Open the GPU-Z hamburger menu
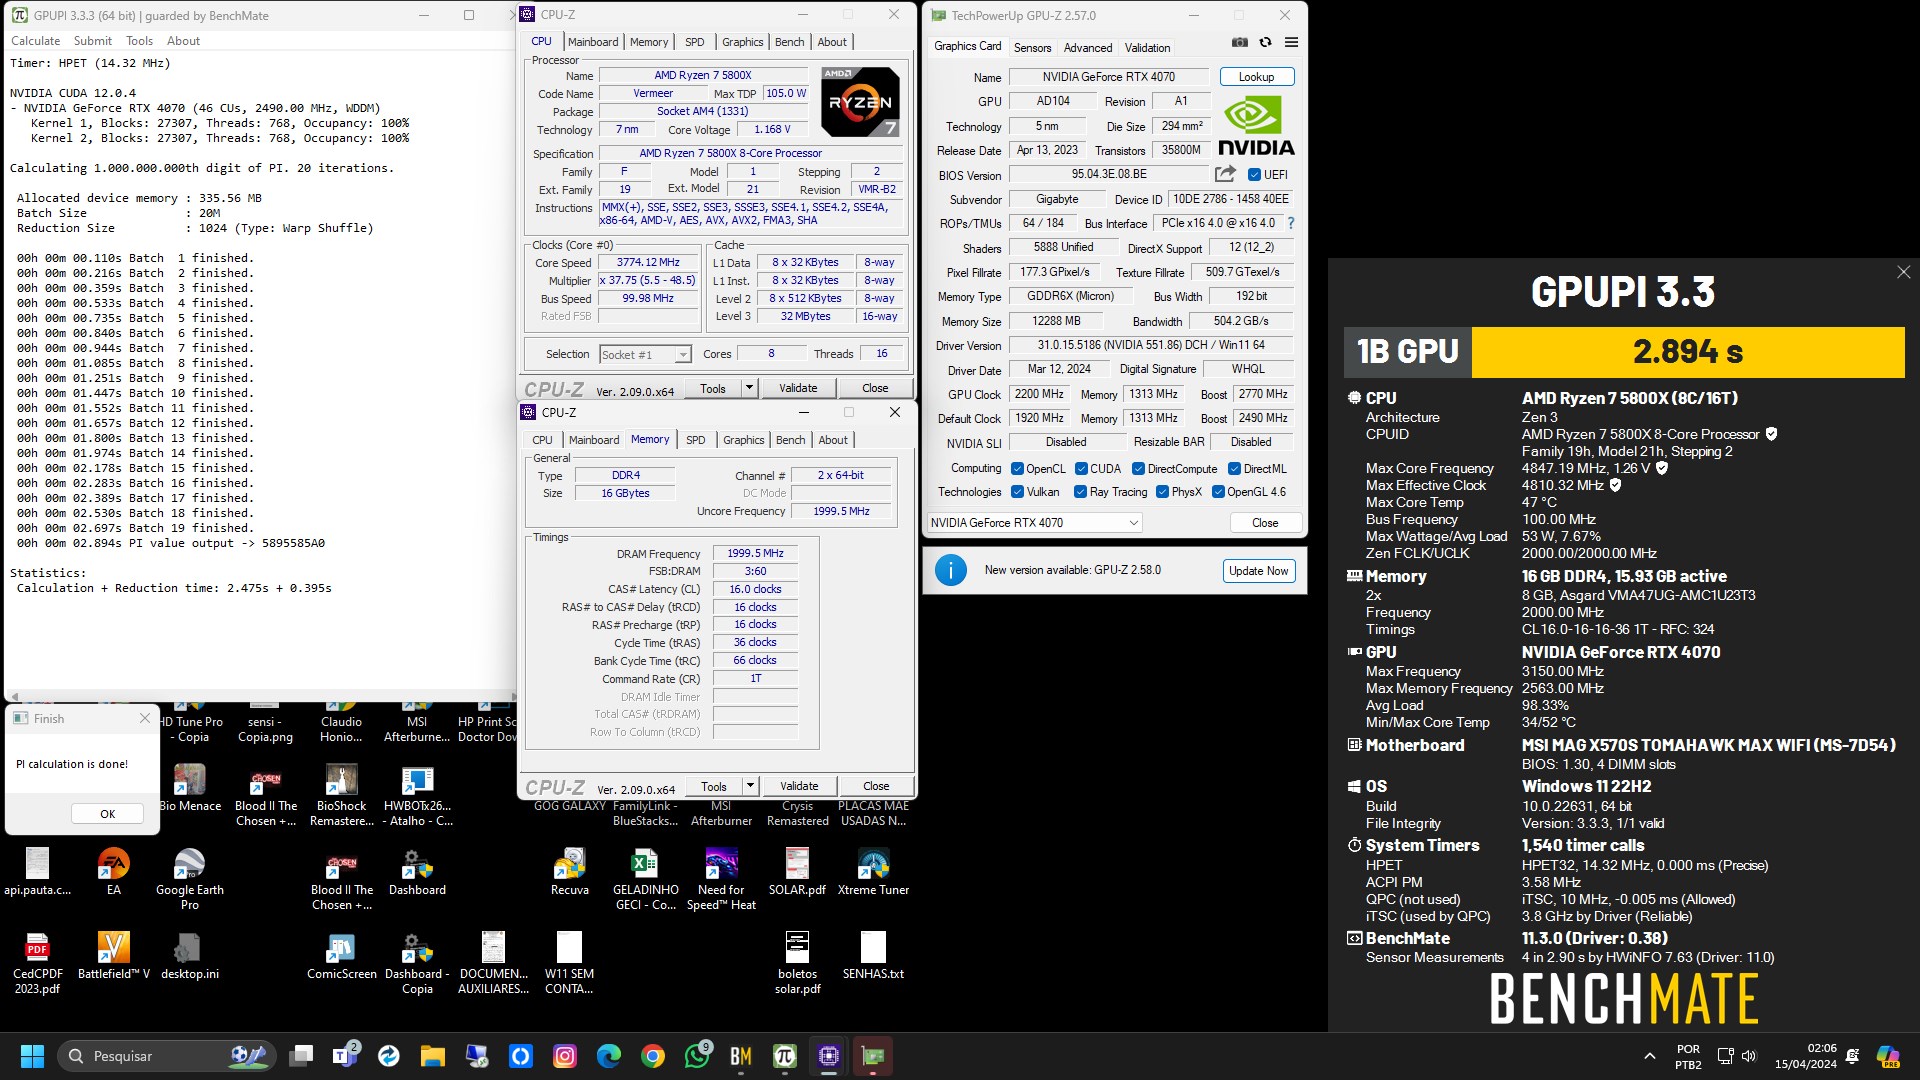 point(1291,42)
